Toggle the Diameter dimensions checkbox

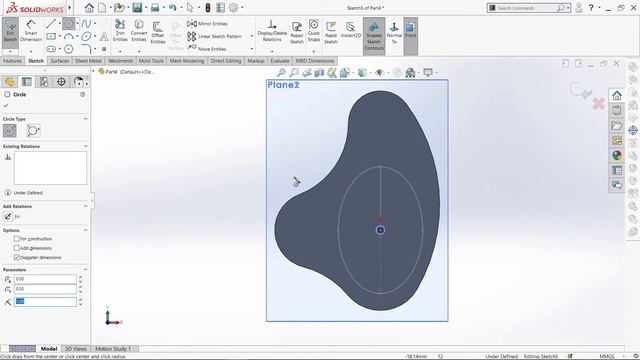(x=17, y=257)
